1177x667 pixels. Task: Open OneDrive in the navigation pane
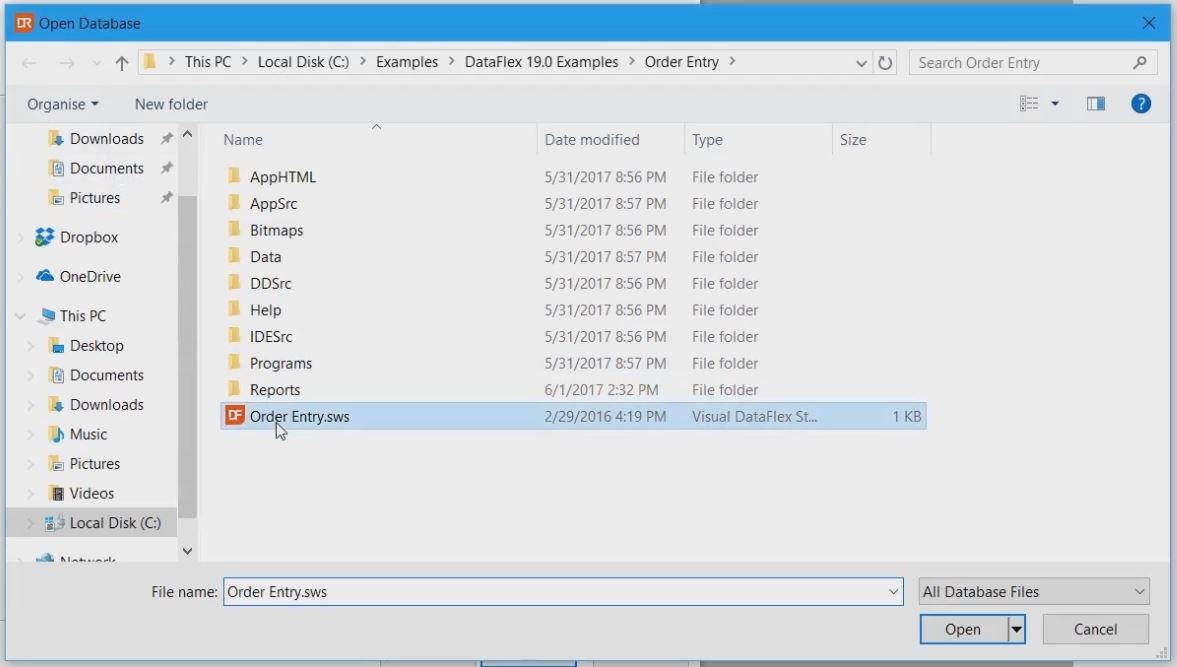(x=89, y=277)
